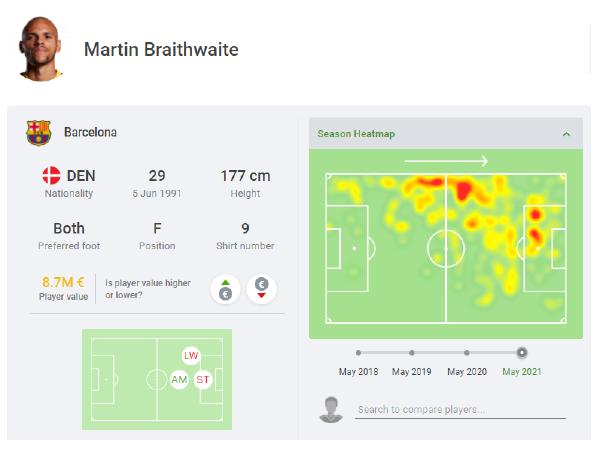Select the LW position marker
Viewport: 600px width, 450px height.
[191, 356]
